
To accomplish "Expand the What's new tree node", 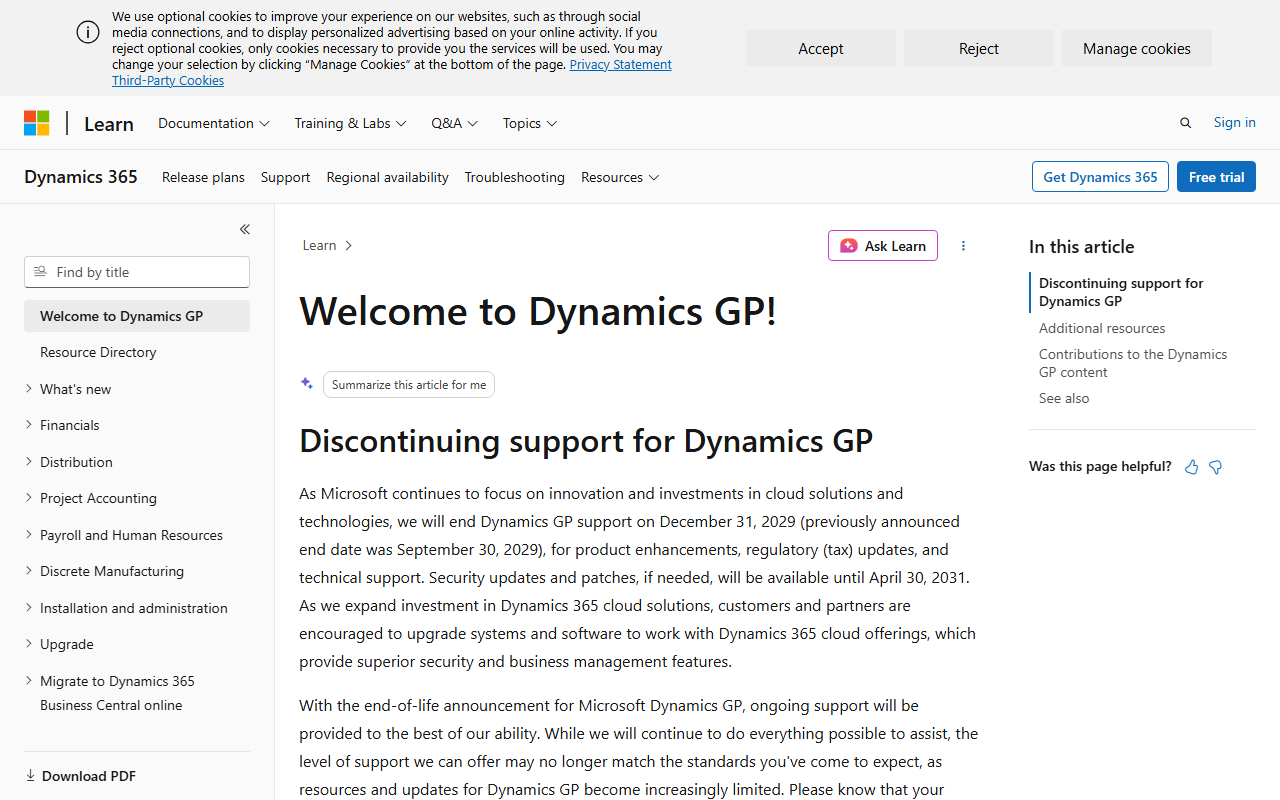I will [29, 389].
